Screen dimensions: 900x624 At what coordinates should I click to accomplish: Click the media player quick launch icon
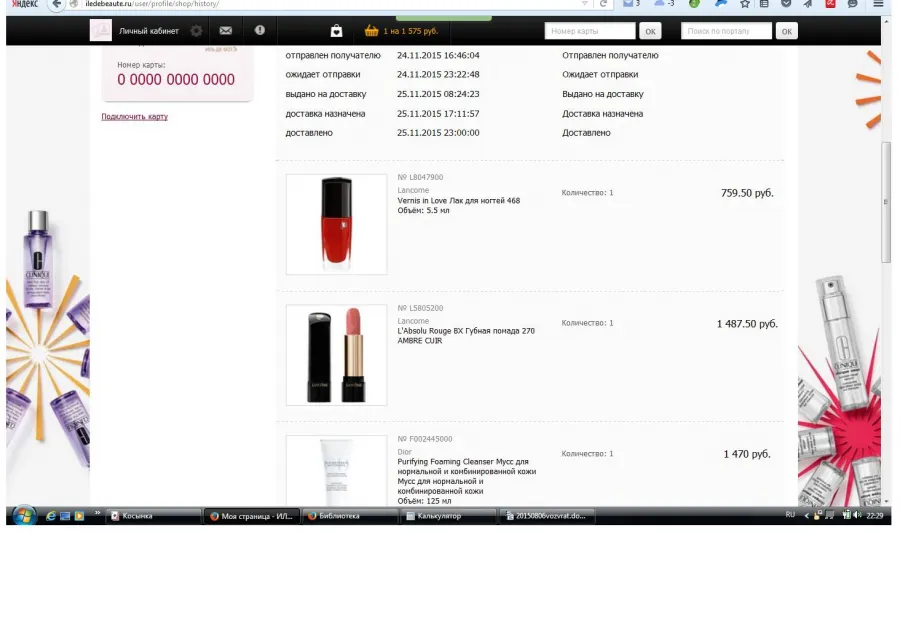pyautogui.click(x=79, y=516)
